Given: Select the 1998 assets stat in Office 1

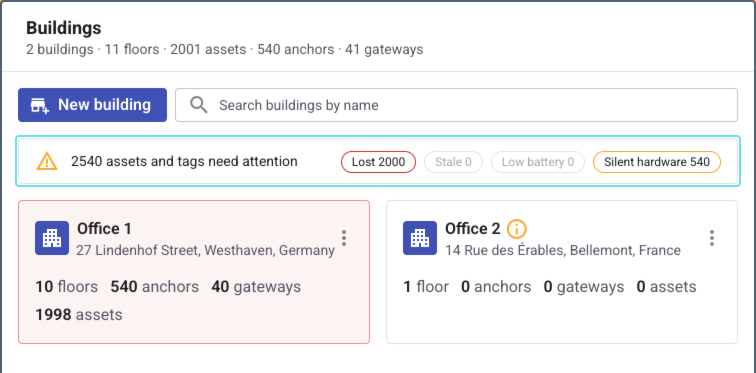Looking at the screenshot, I should coord(79,315).
